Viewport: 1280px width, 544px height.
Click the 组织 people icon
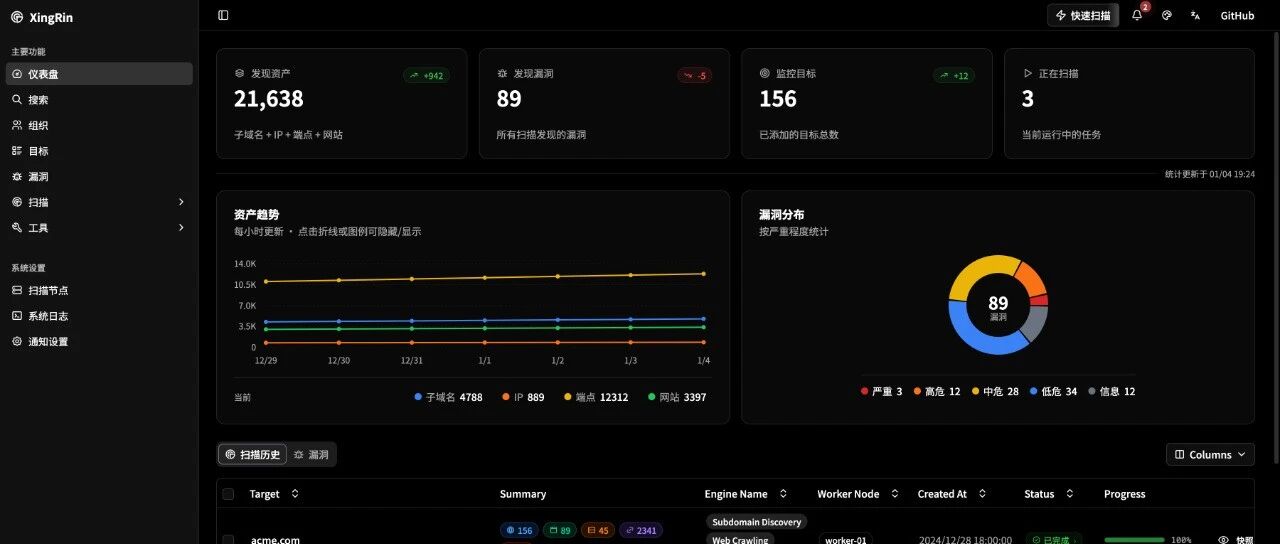(x=17, y=125)
